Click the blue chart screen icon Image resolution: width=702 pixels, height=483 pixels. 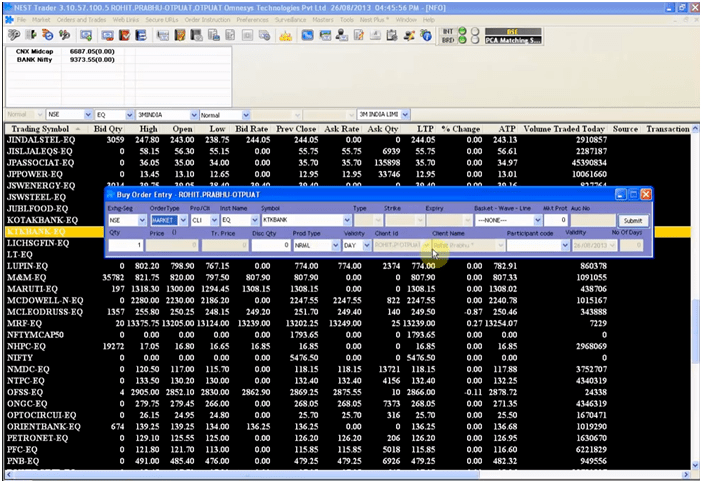click(x=307, y=35)
